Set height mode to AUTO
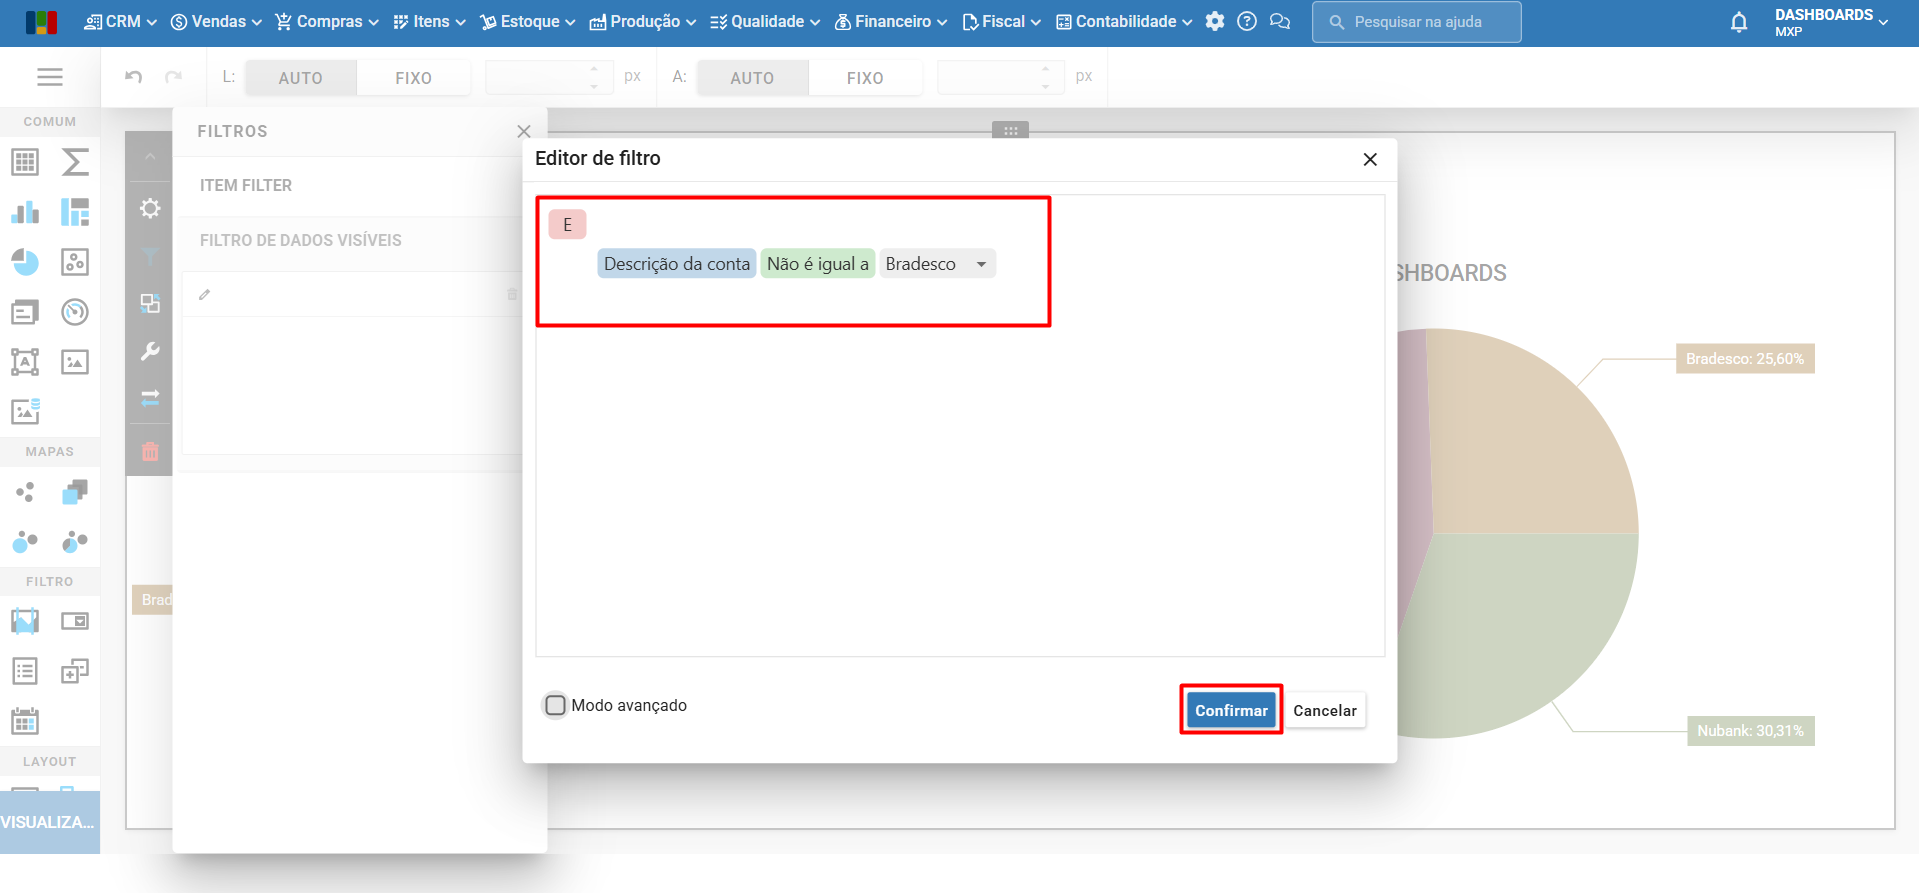The height and width of the screenshot is (893, 1919). click(752, 78)
